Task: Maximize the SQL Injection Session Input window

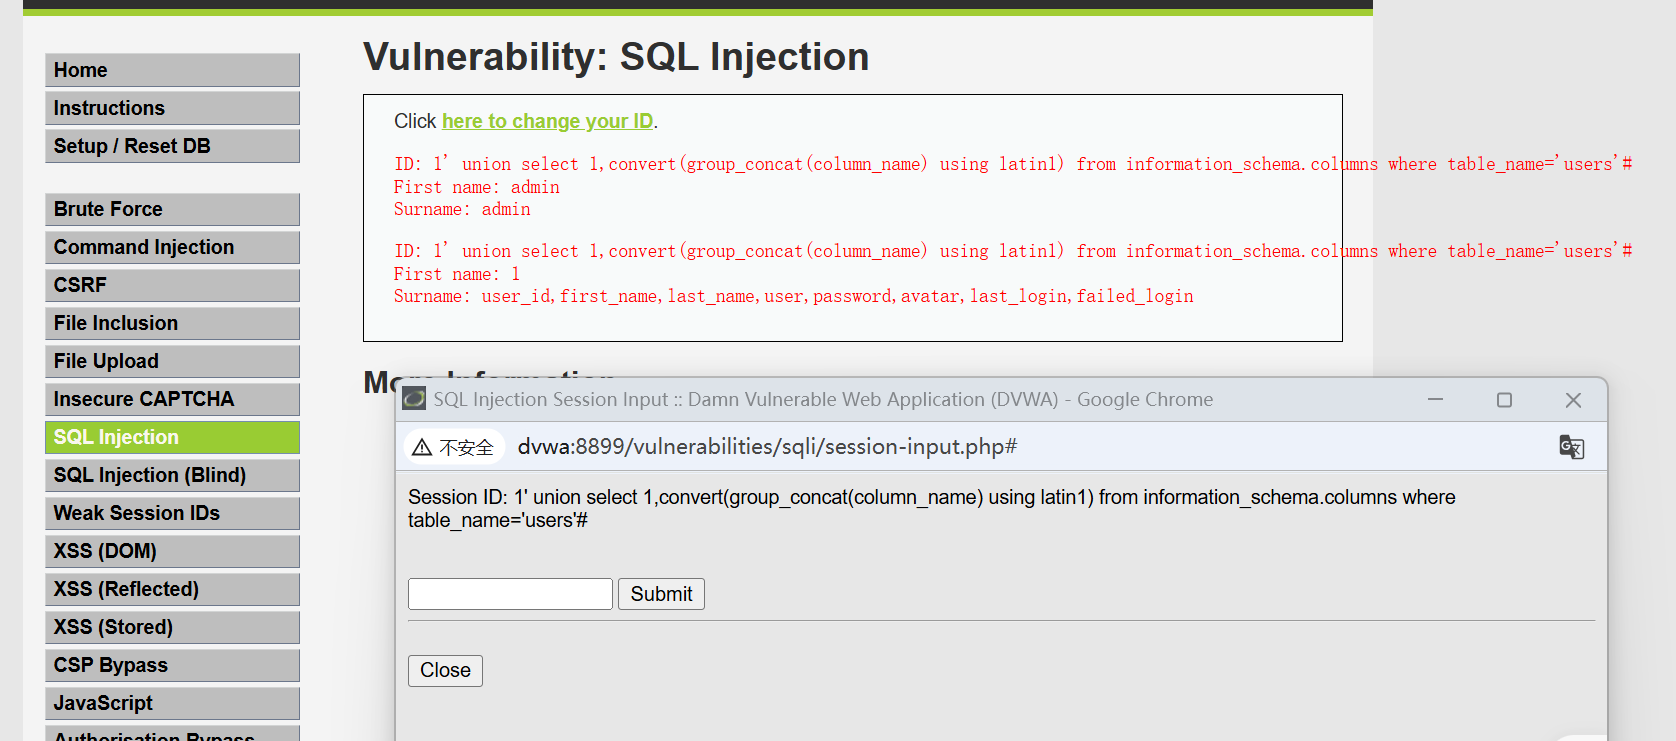Action: point(1504,399)
